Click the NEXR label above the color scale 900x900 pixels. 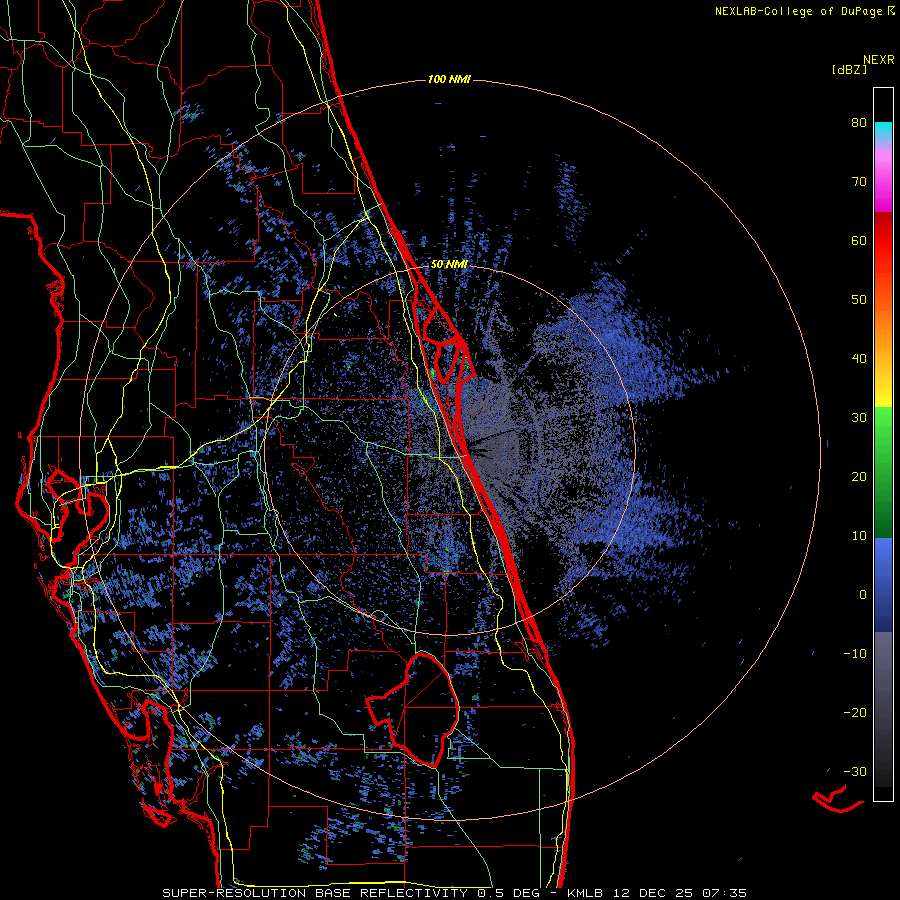(x=879, y=60)
